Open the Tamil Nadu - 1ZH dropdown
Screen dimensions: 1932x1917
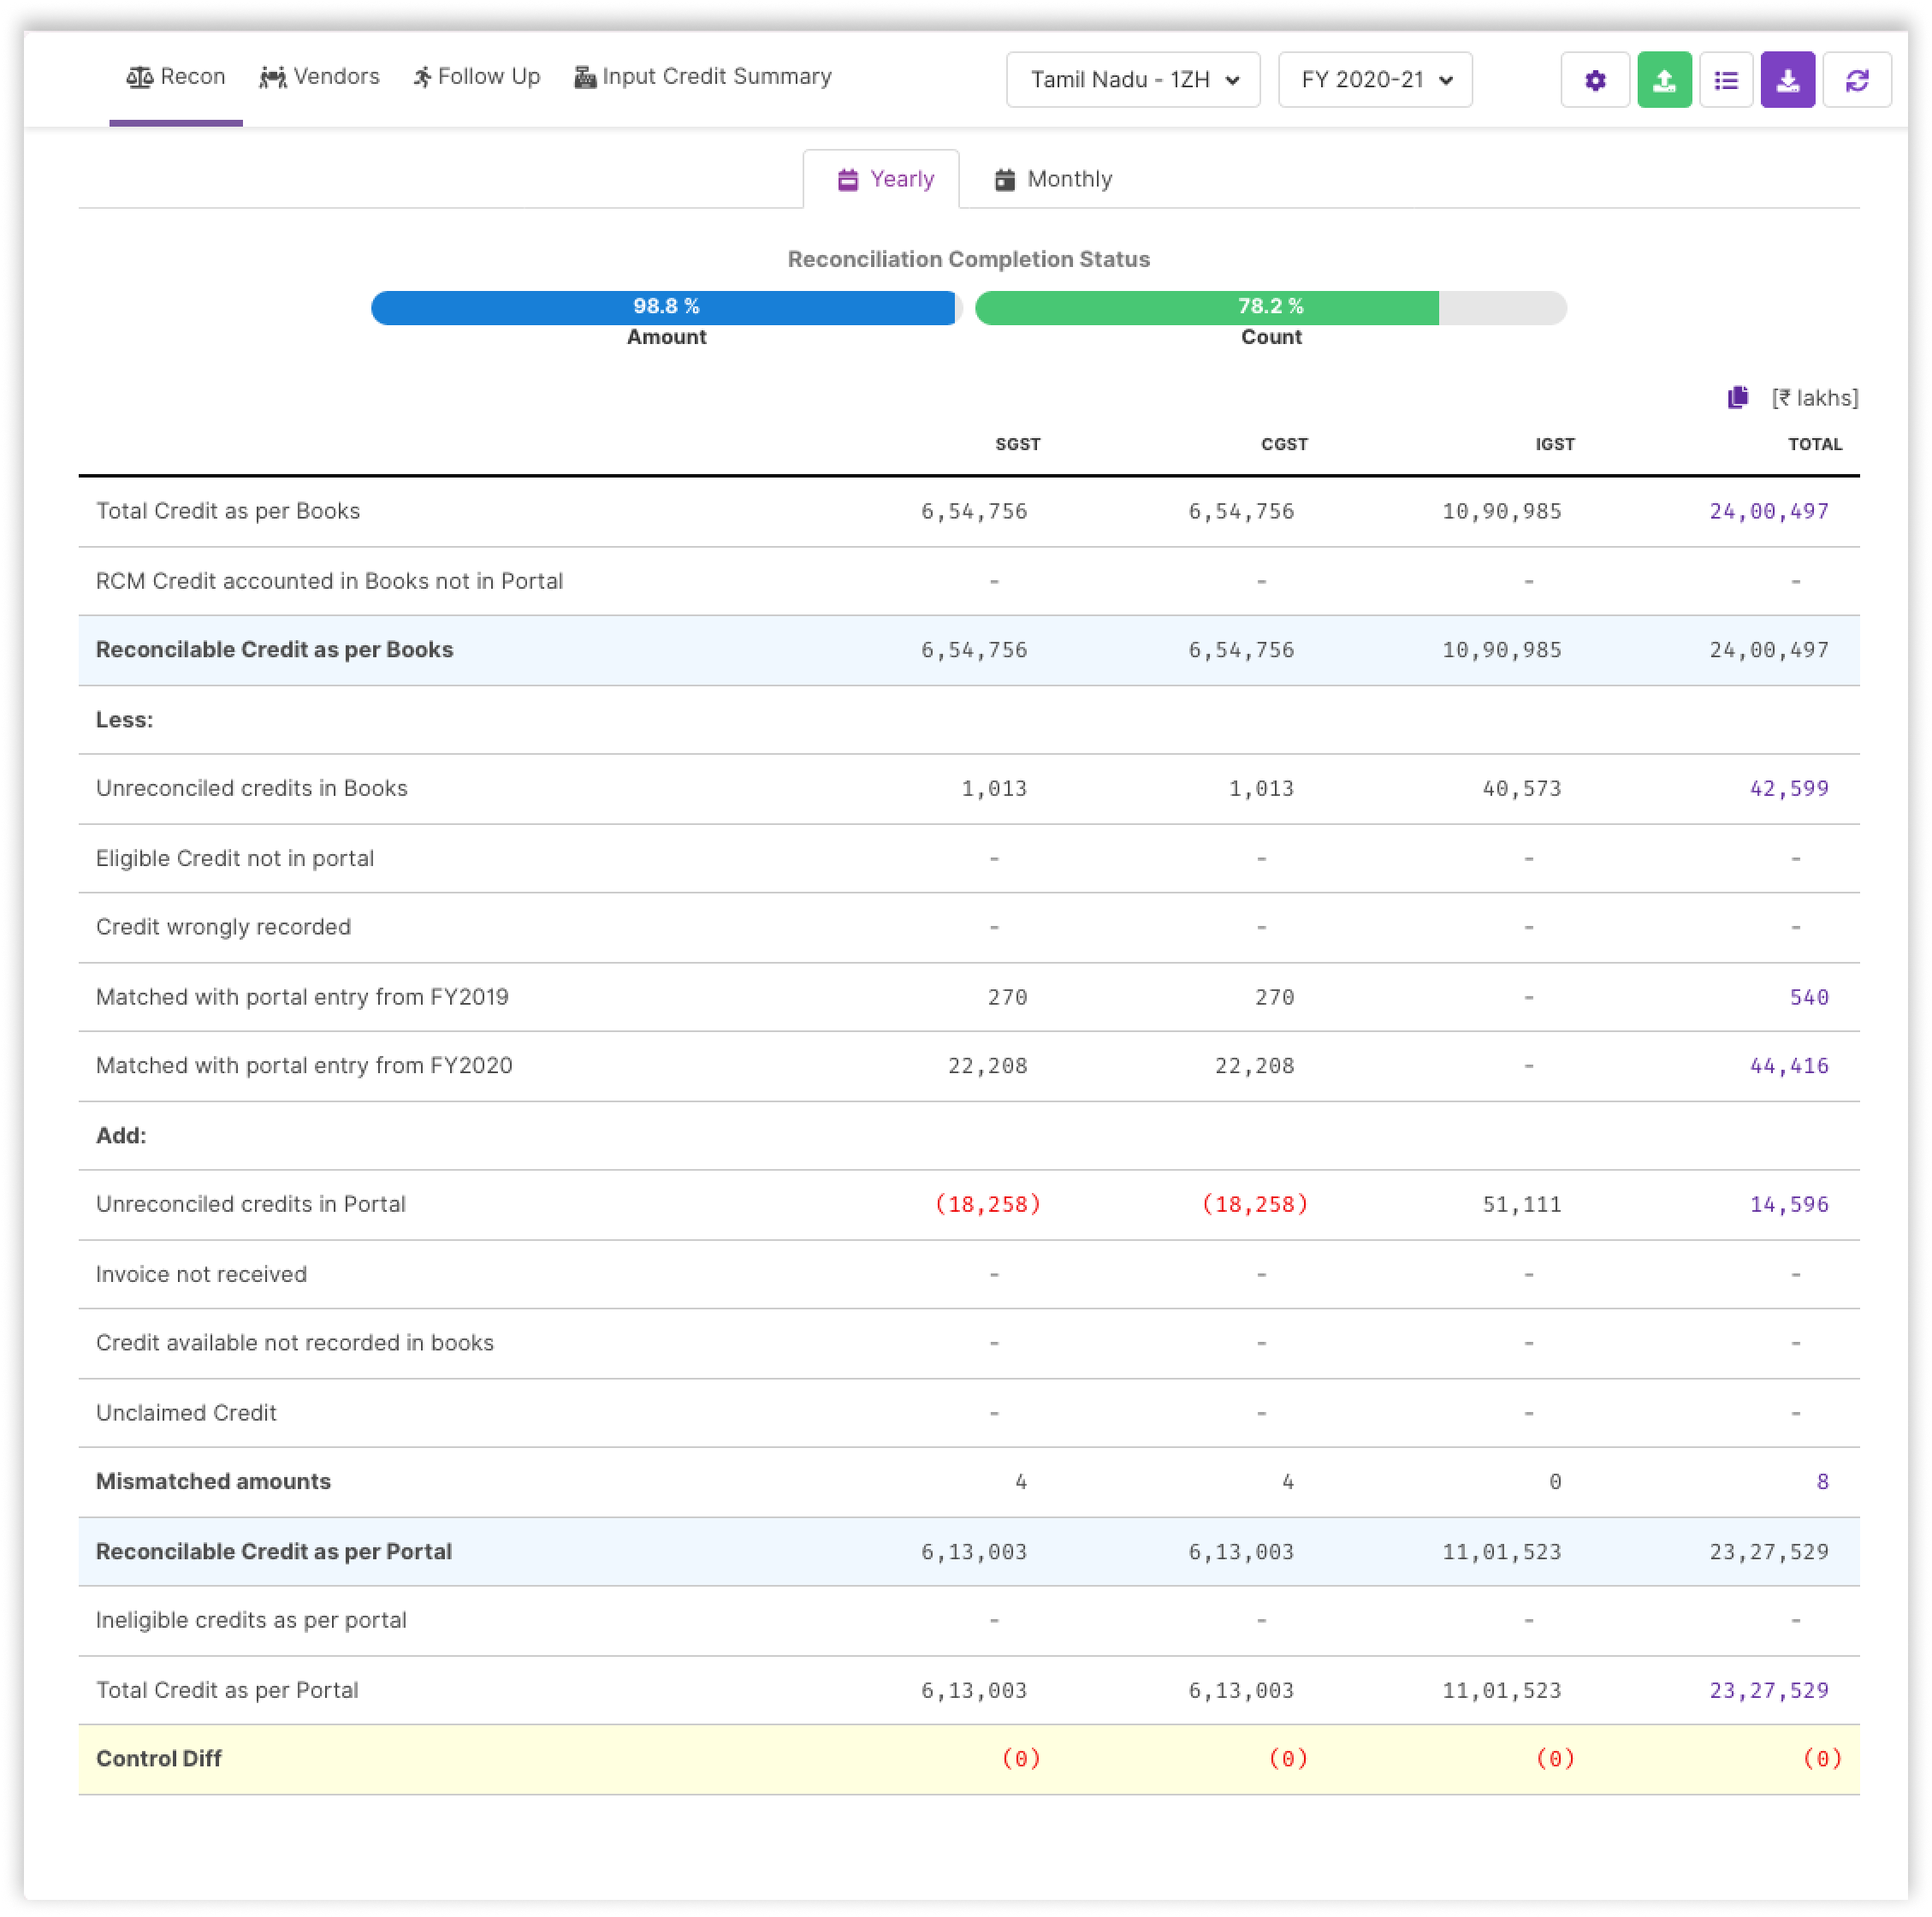coord(1132,80)
